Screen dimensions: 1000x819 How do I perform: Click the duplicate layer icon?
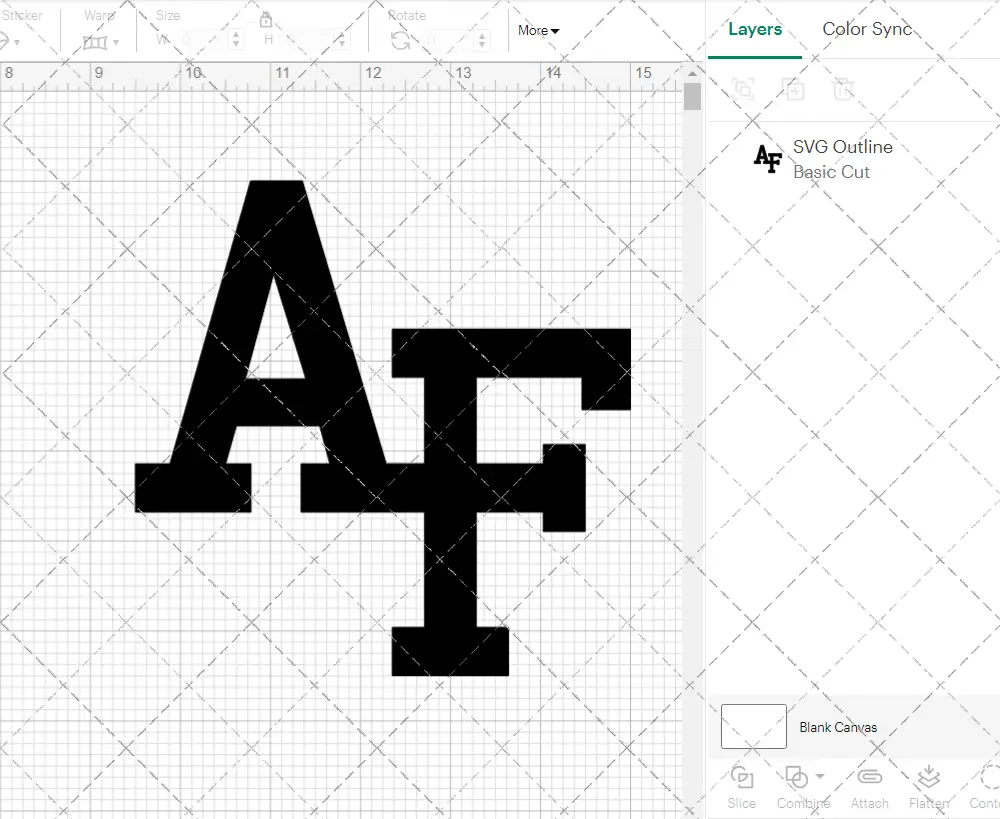pos(792,89)
